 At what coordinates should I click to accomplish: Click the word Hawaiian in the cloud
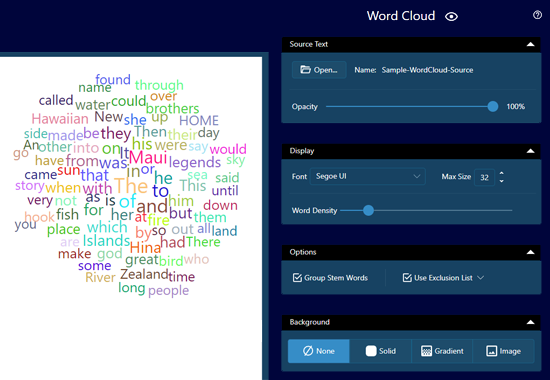[60, 119]
